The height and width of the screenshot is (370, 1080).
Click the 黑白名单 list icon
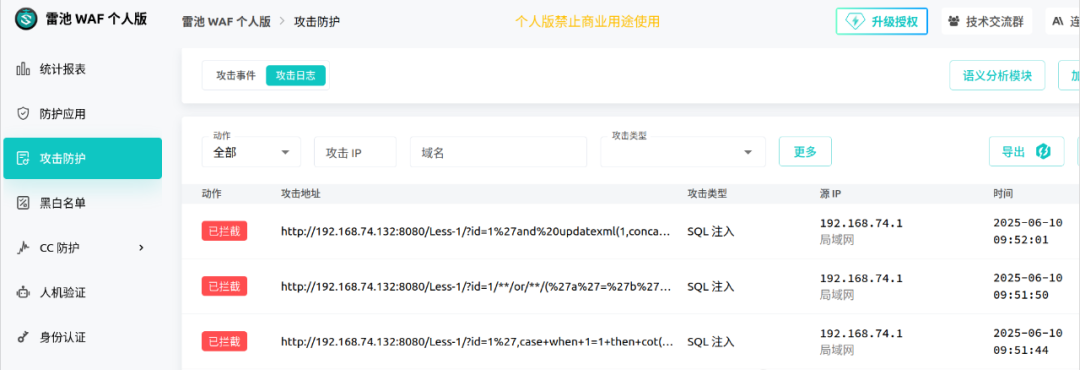click(x=23, y=203)
